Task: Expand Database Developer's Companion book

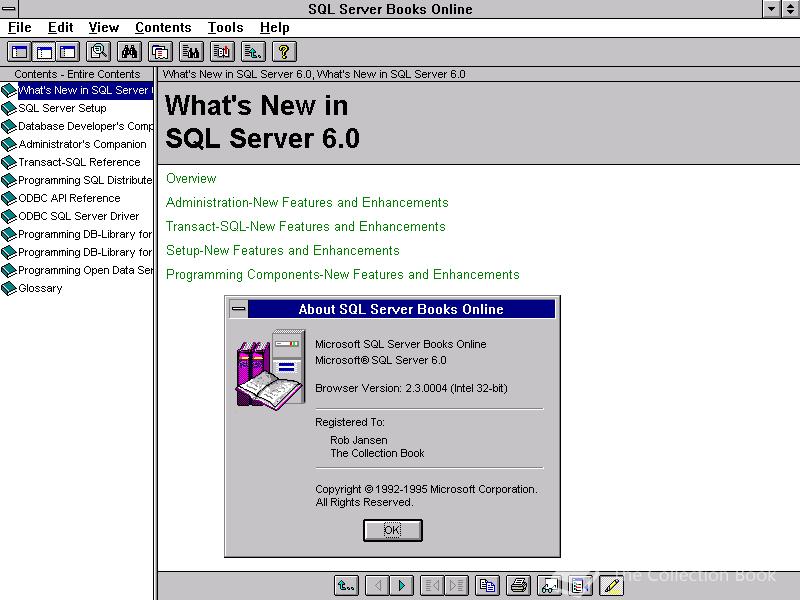Action: (x=77, y=126)
